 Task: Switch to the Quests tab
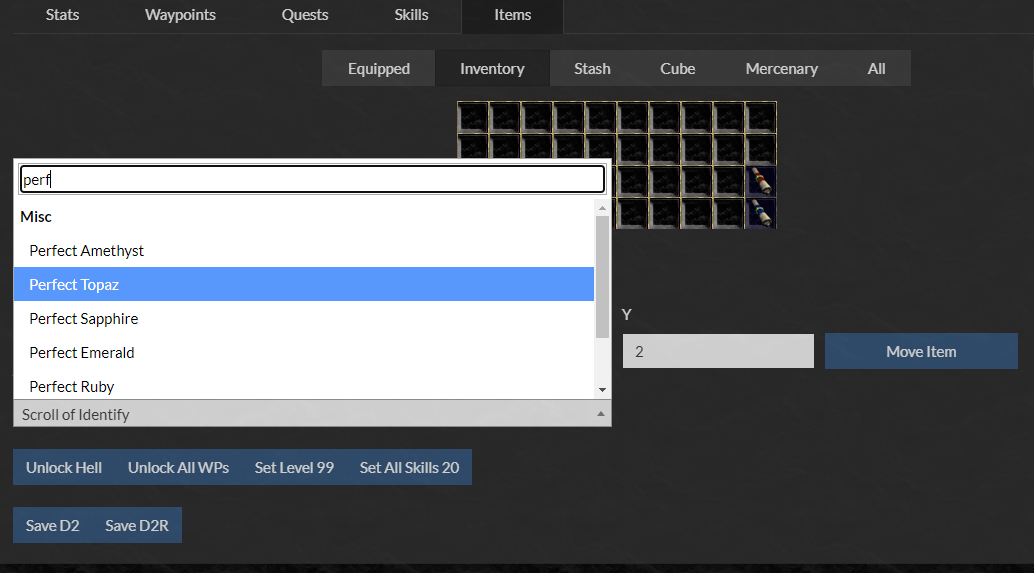pyautogui.click(x=305, y=15)
